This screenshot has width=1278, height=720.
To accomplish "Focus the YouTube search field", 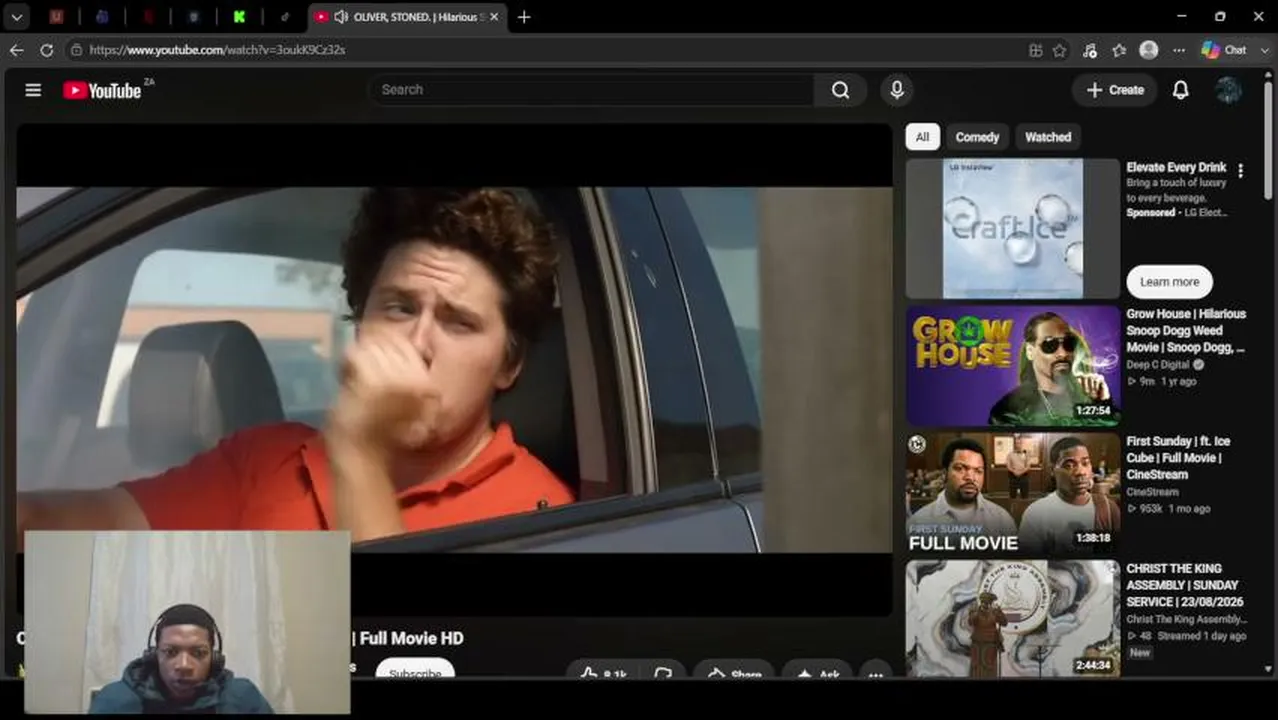I will [x=591, y=90].
